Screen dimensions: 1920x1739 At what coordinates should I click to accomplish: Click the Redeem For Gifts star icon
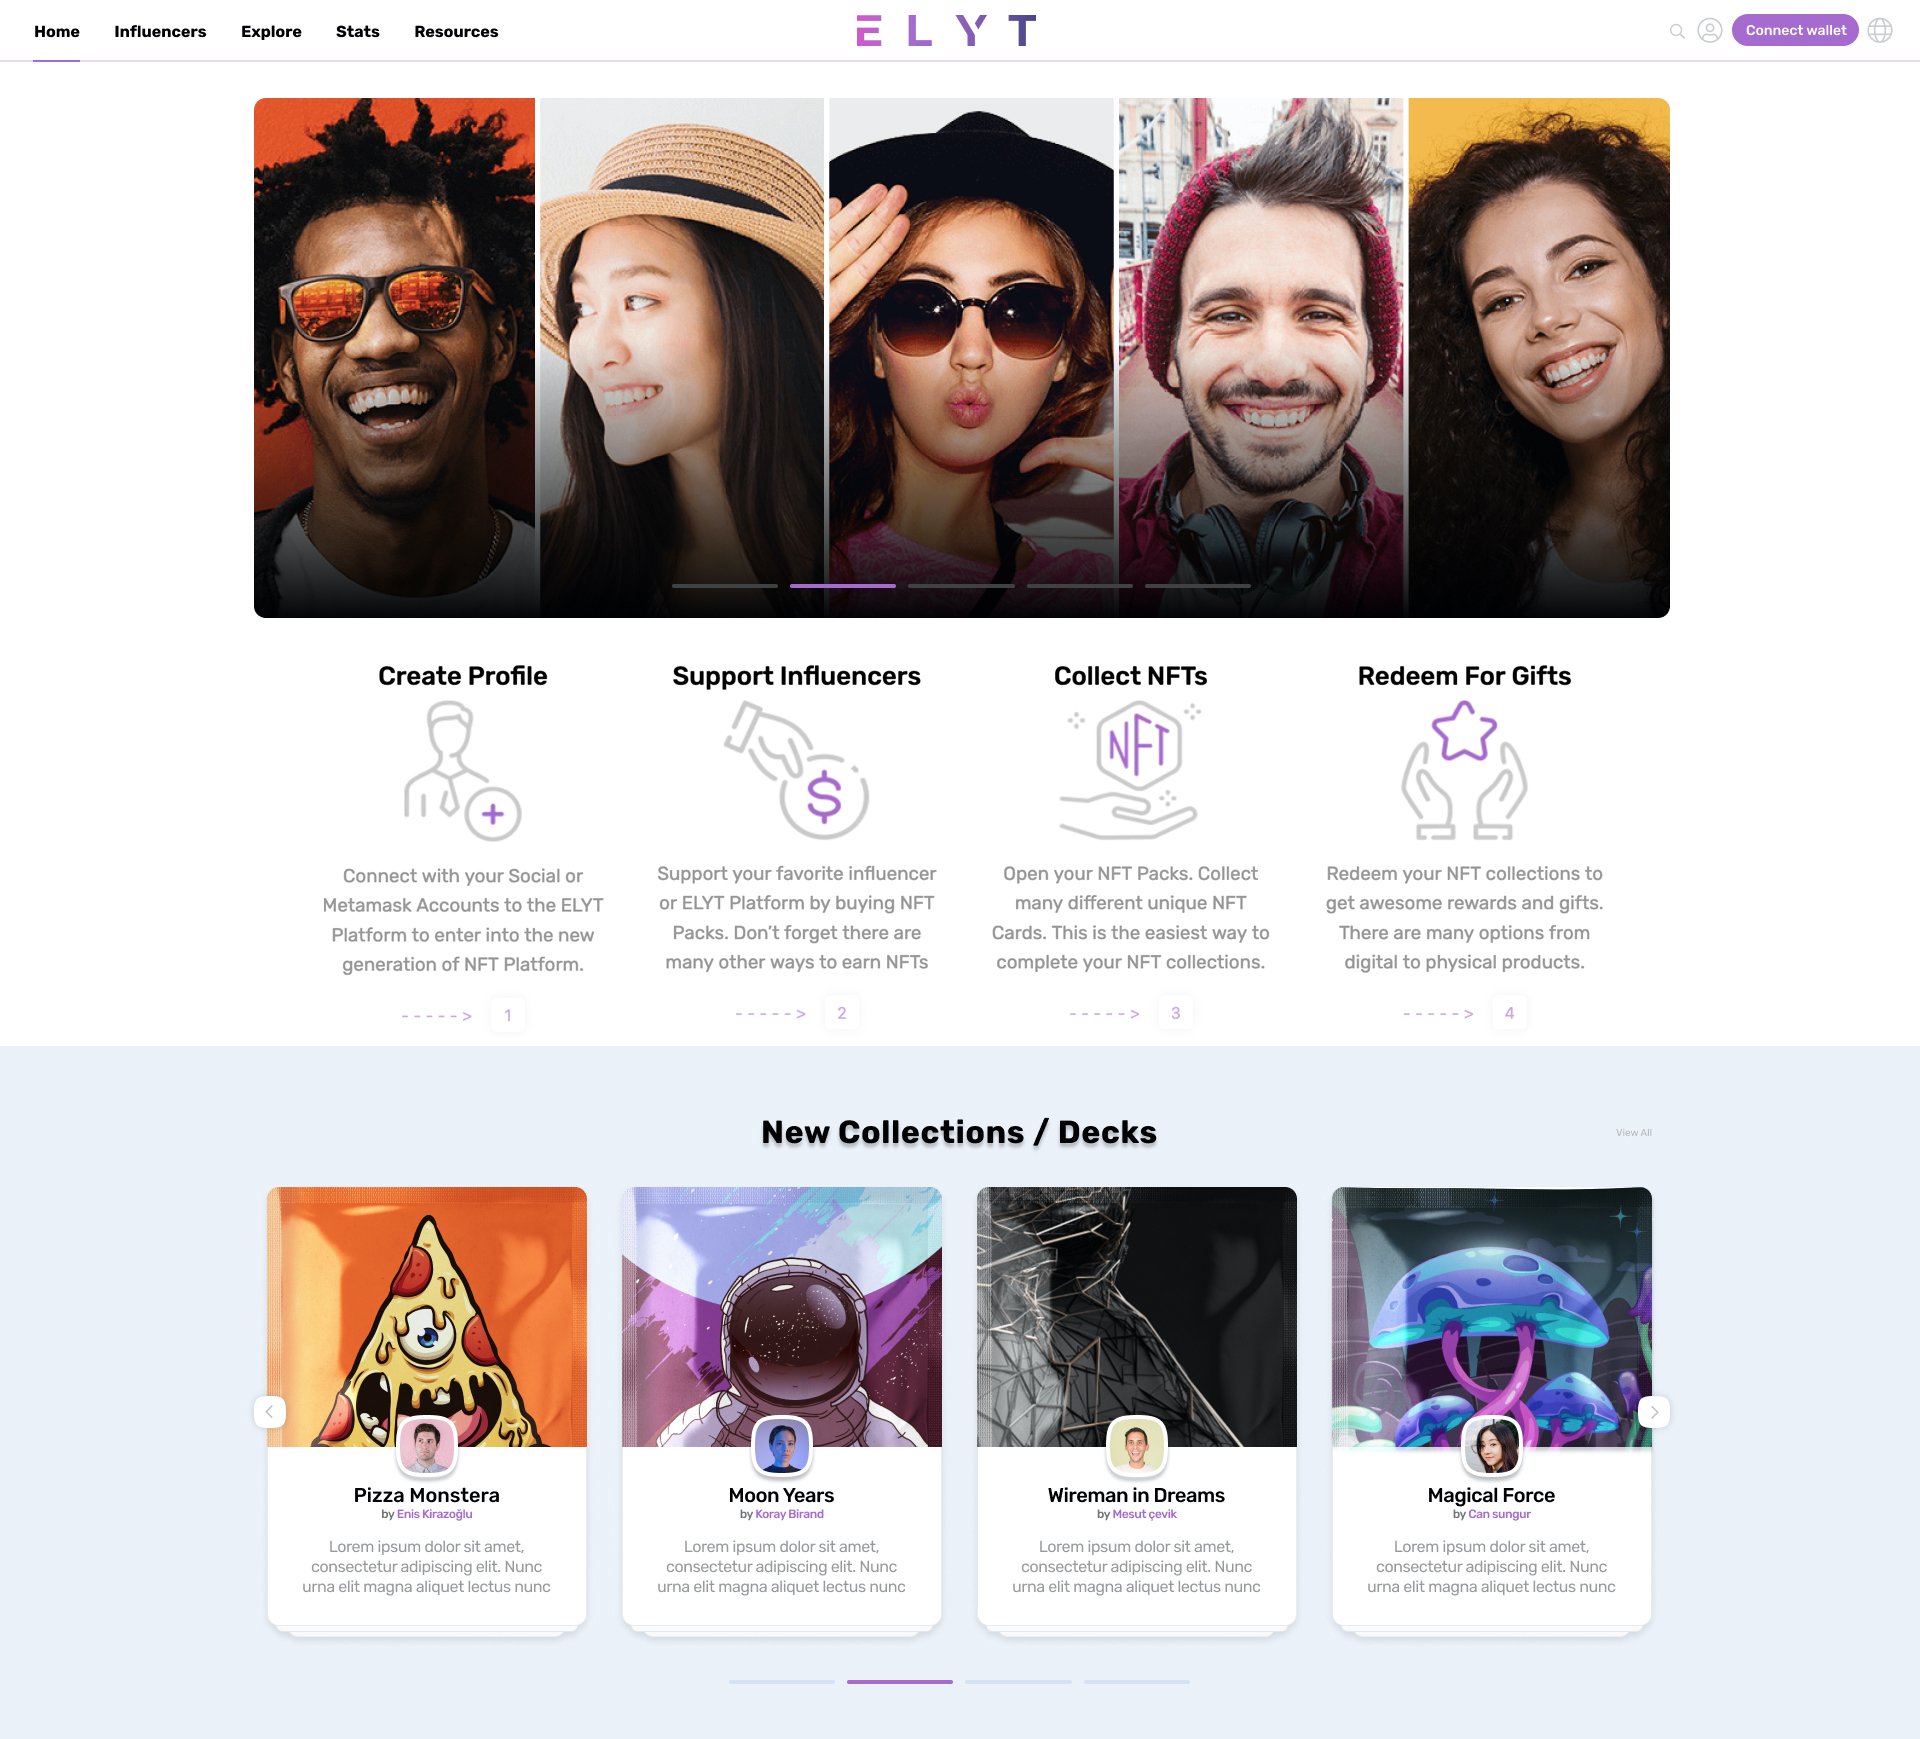click(x=1464, y=769)
